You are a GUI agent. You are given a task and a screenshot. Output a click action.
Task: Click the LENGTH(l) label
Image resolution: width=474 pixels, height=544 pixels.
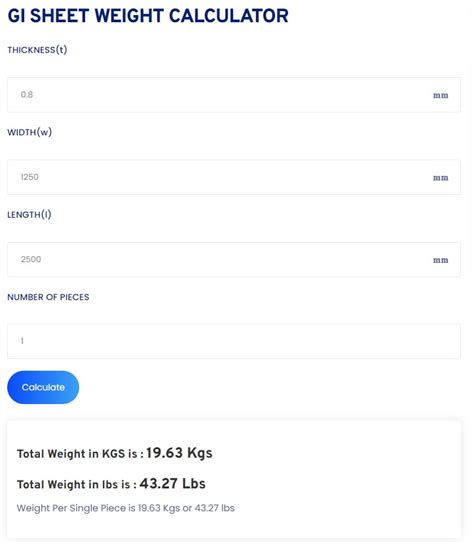29,215
